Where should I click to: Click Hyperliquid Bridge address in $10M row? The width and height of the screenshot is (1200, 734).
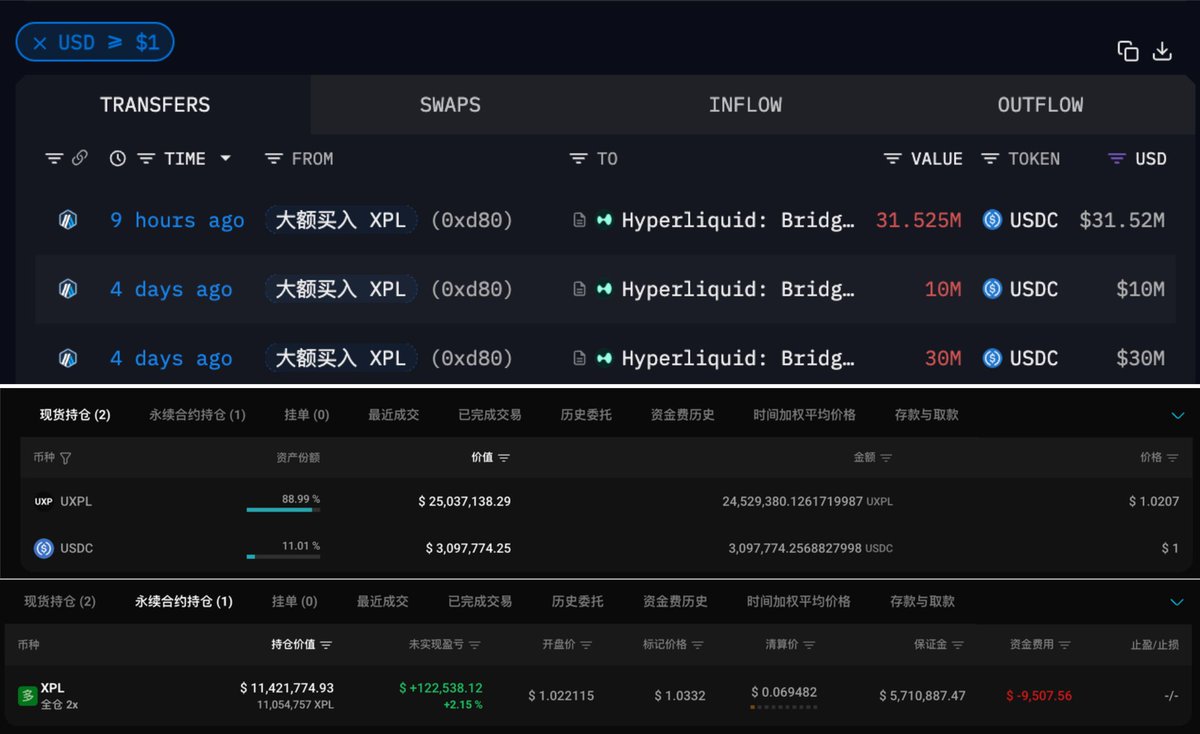(x=738, y=289)
